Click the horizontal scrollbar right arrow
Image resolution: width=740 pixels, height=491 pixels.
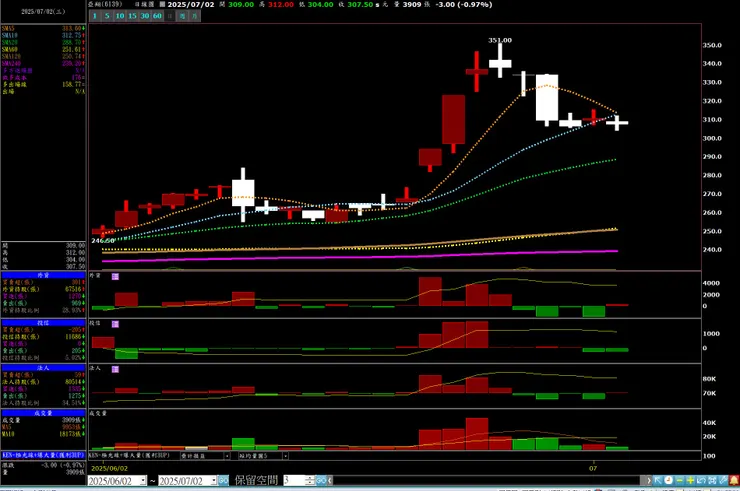point(649,481)
